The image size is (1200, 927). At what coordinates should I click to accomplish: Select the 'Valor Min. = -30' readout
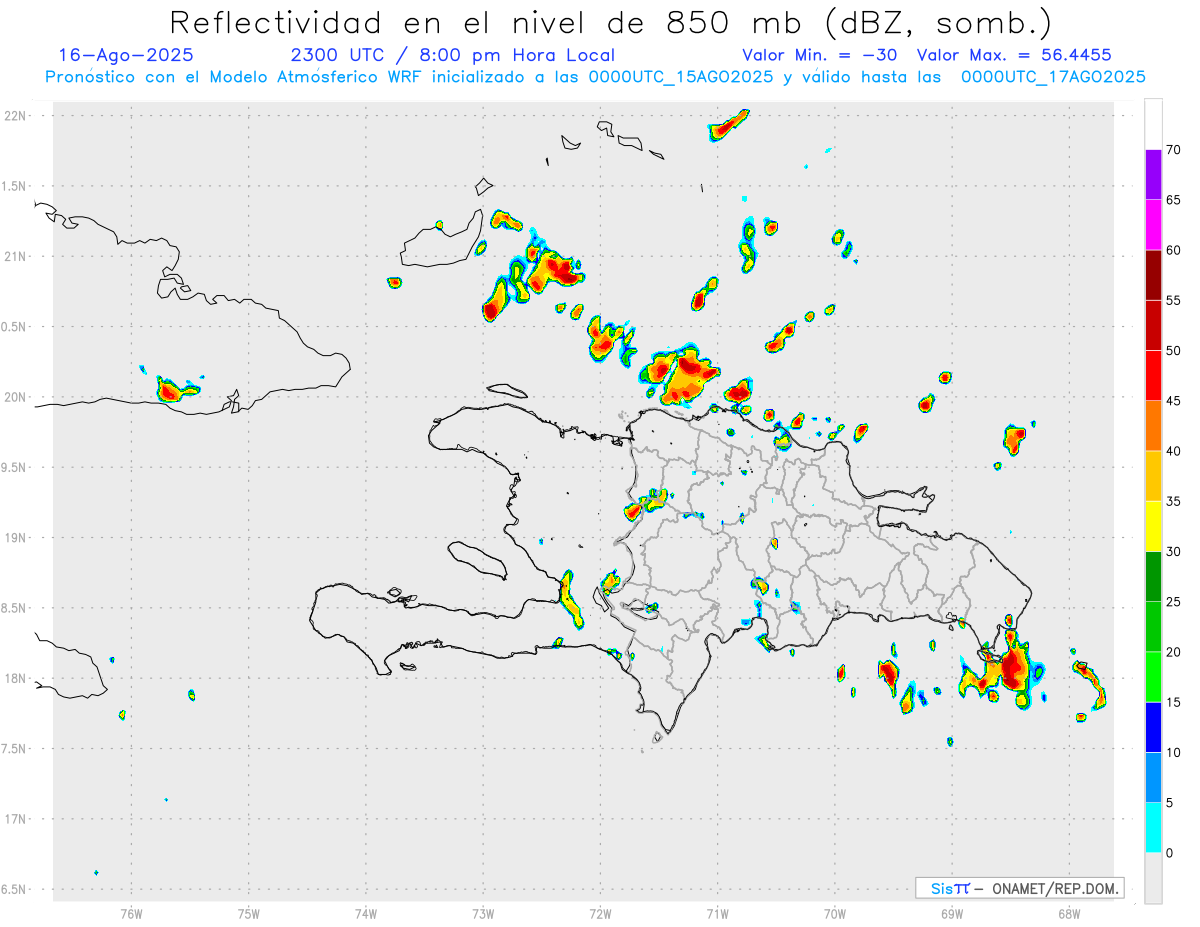tap(820, 56)
